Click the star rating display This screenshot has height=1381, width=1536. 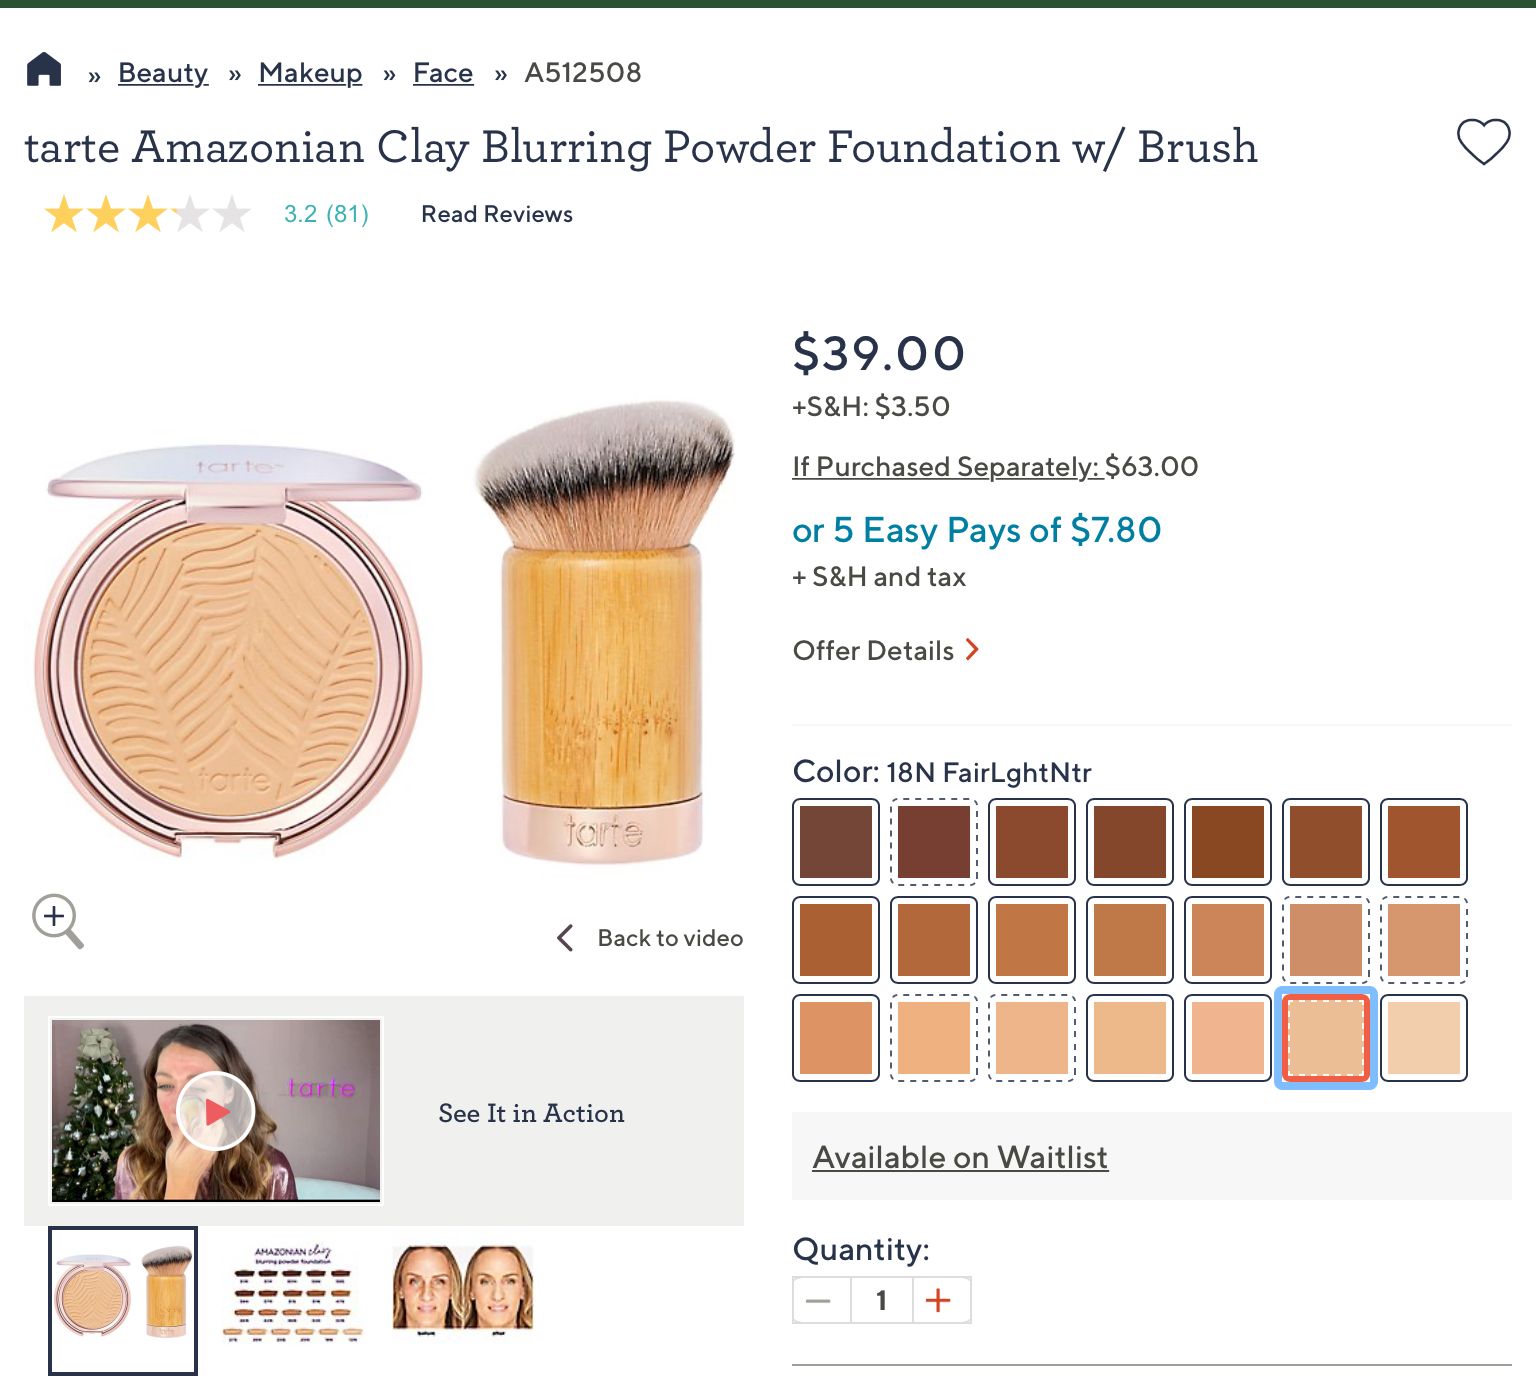[x=148, y=214]
